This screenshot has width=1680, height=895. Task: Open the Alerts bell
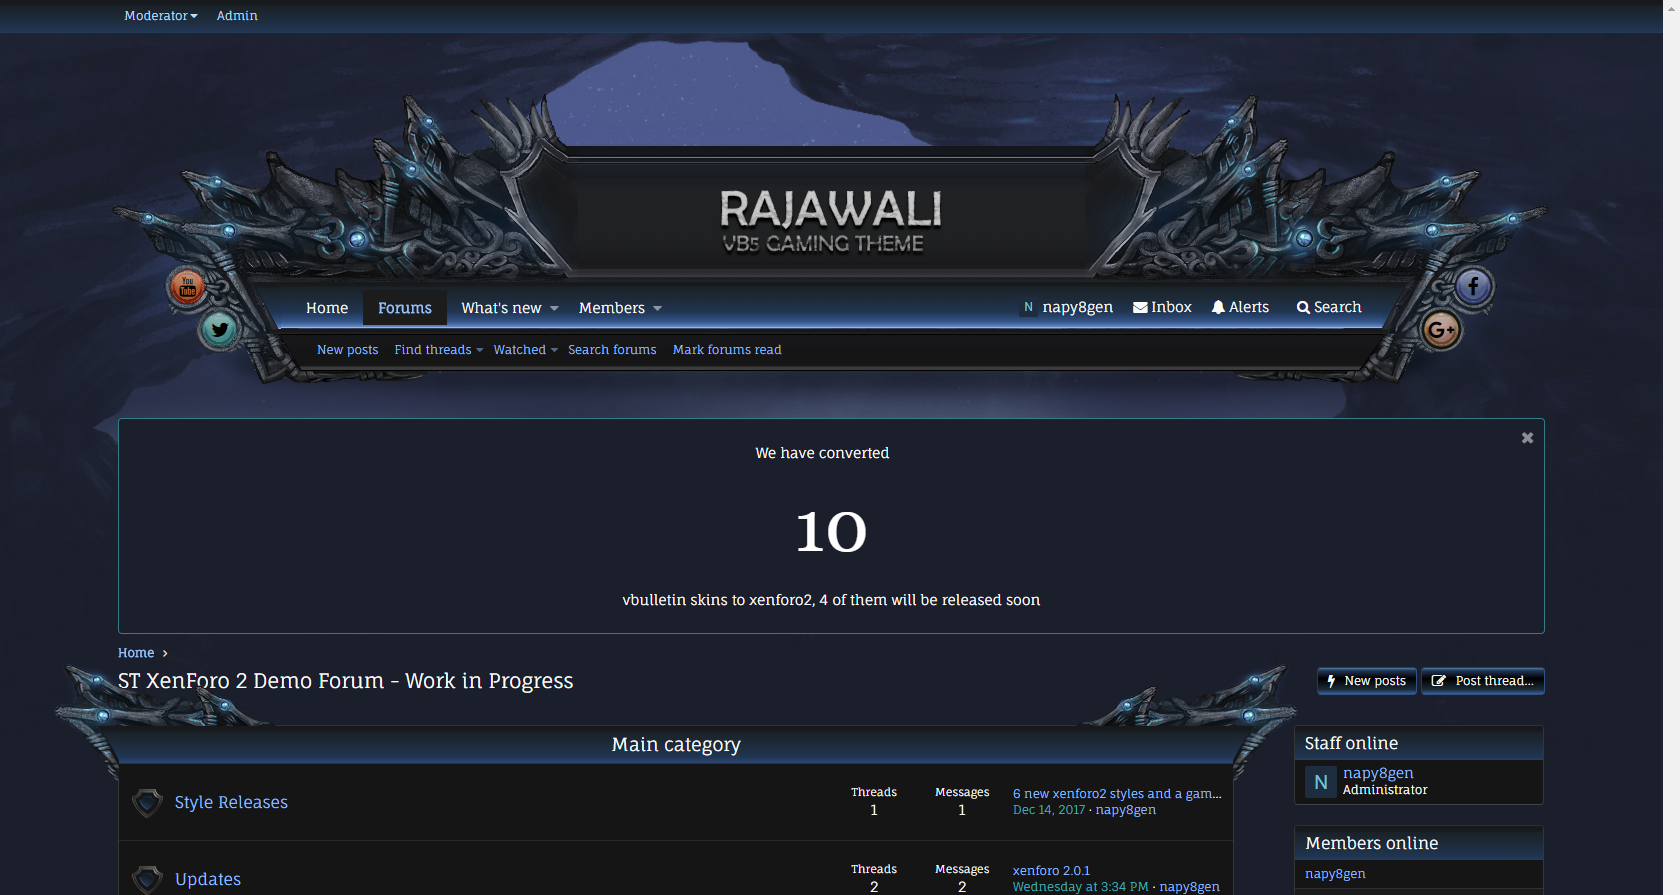click(x=1240, y=307)
